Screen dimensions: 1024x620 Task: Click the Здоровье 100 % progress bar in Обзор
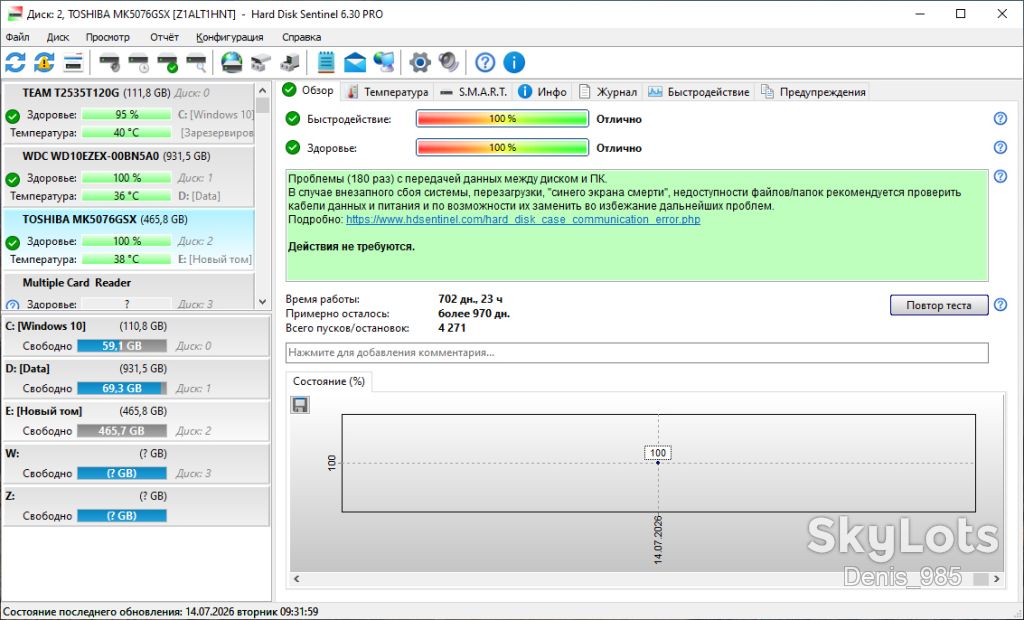pos(502,148)
